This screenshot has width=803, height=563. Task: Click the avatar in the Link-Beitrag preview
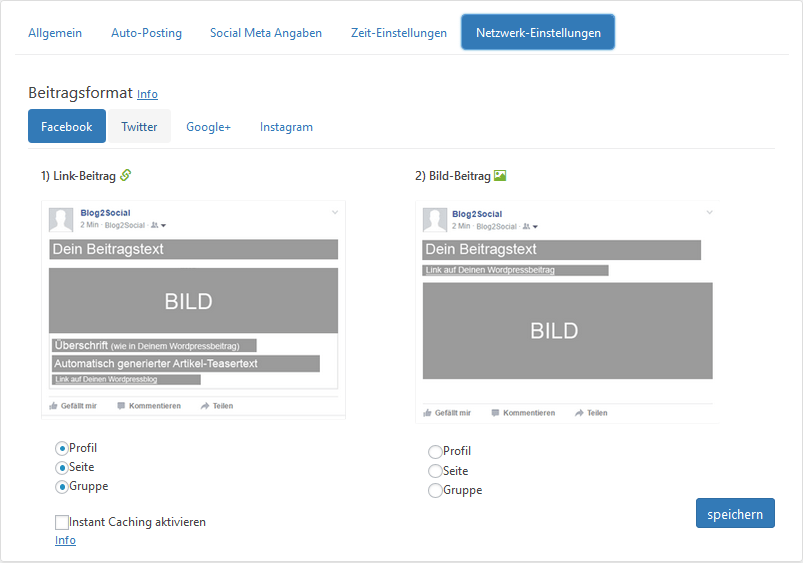pyautogui.click(x=61, y=220)
